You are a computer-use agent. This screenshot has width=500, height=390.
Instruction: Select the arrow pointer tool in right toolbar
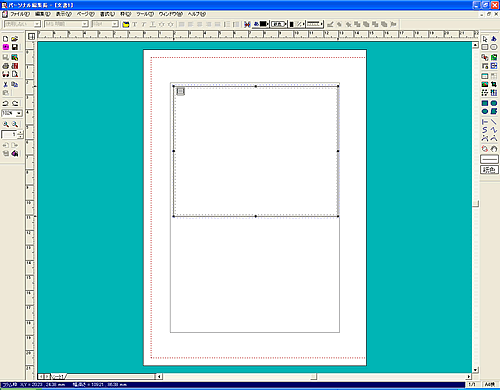coord(485,39)
